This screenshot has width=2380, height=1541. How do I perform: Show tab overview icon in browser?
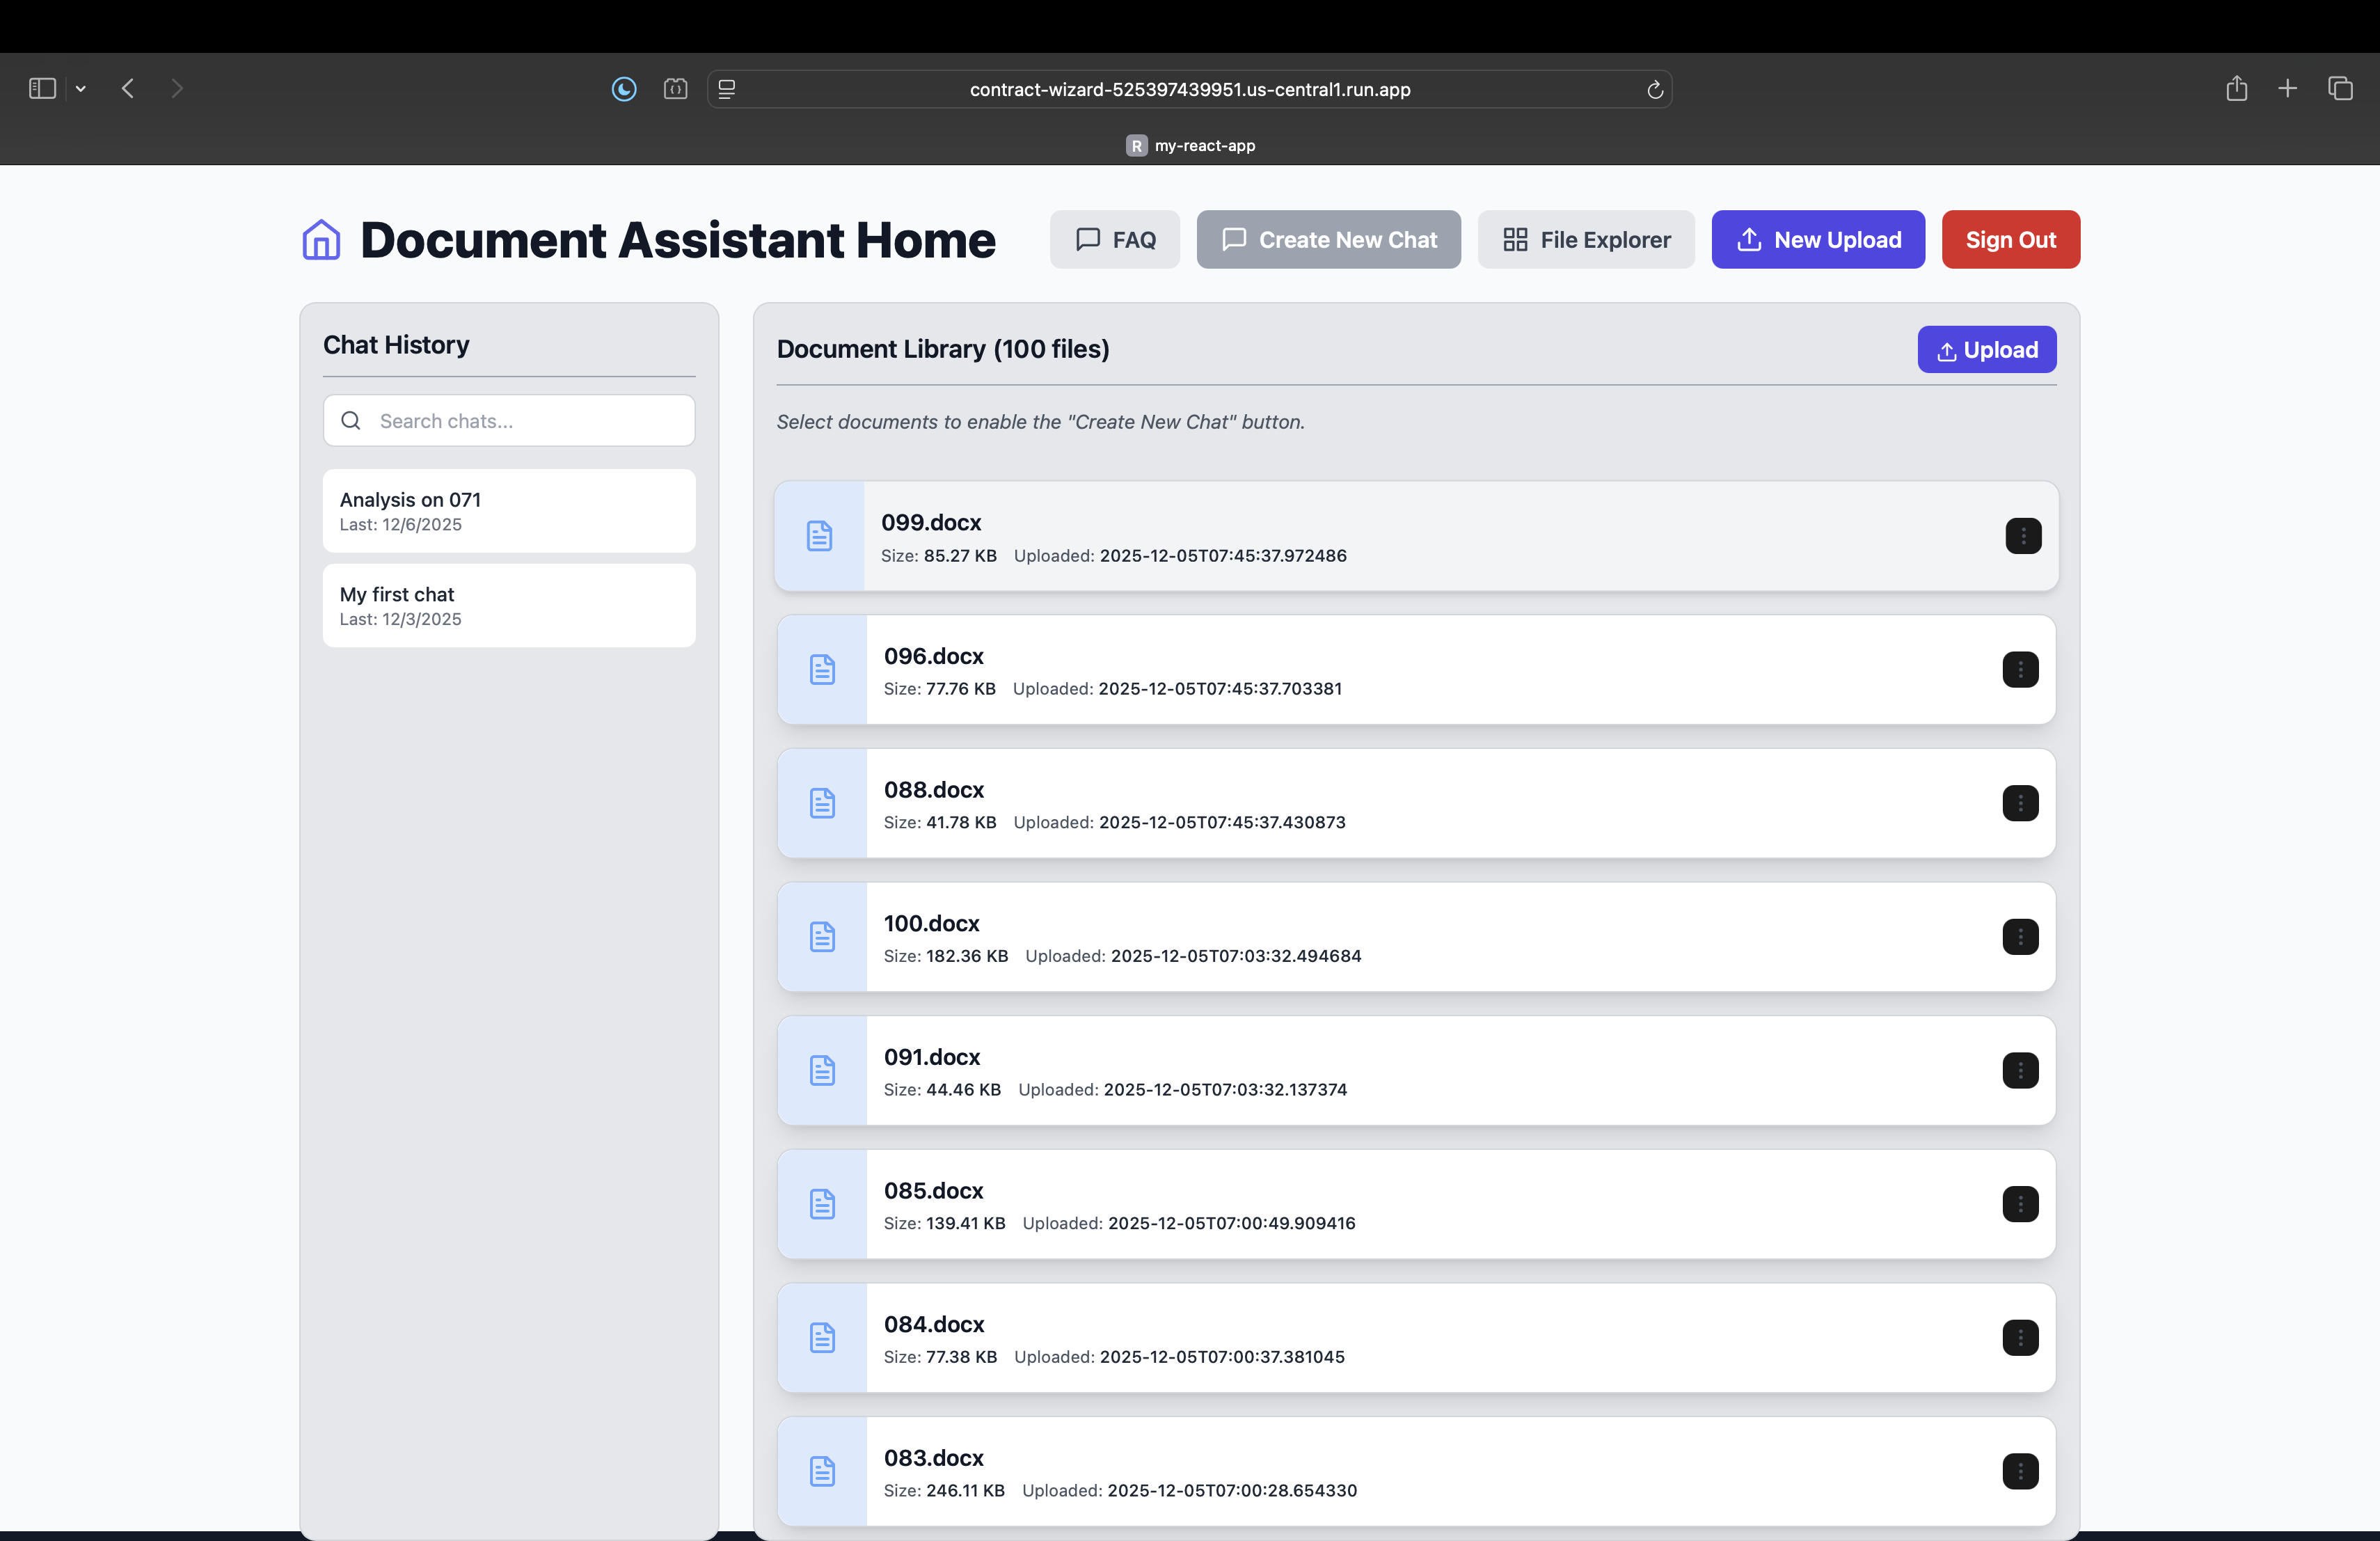coord(2340,89)
